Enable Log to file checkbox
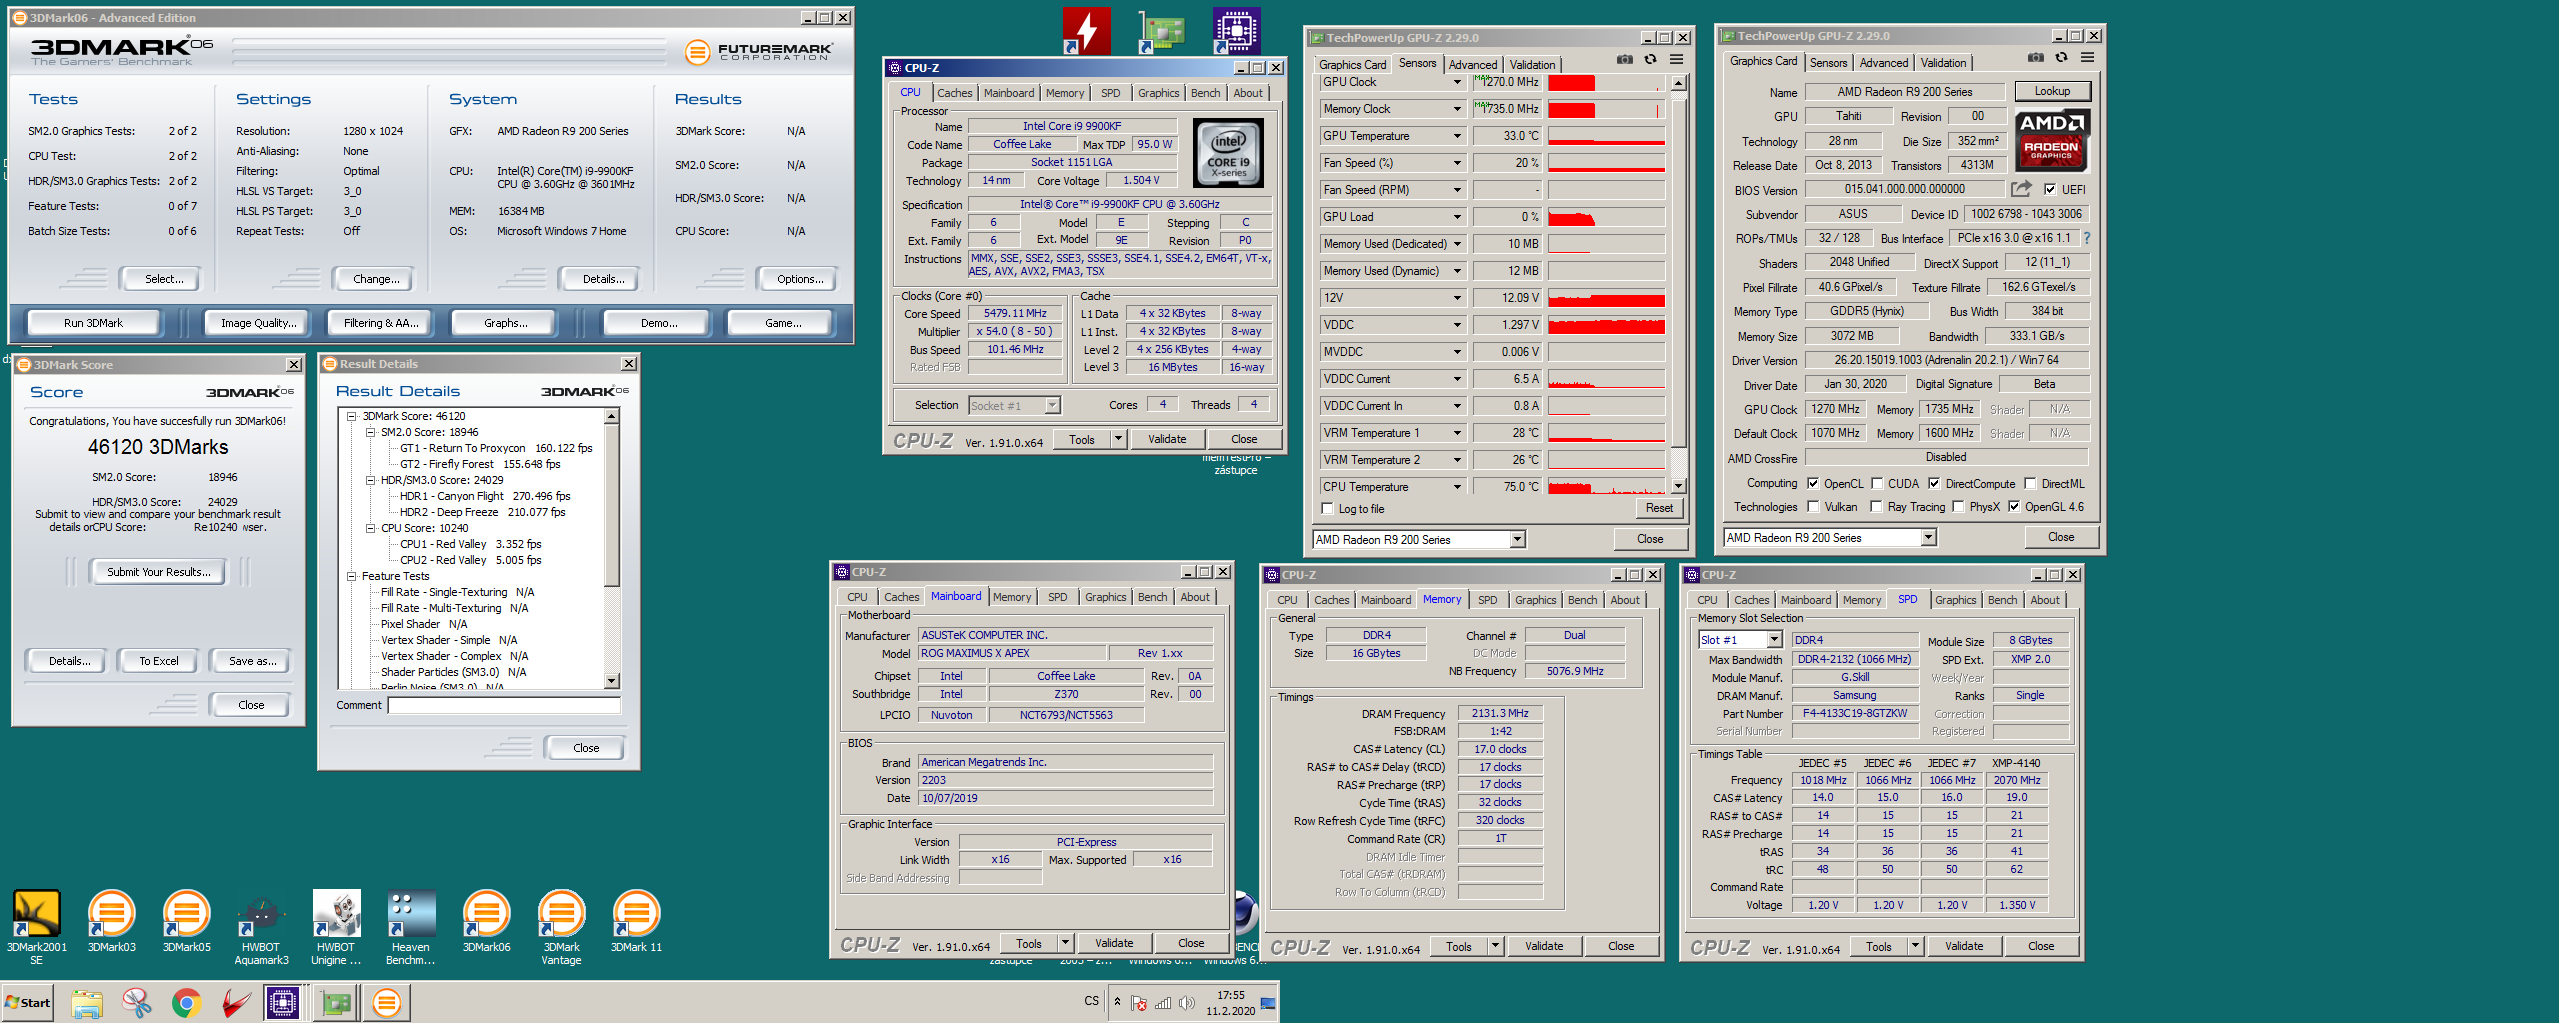The width and height of the screenshot is (2559, 1023). 1328,509
